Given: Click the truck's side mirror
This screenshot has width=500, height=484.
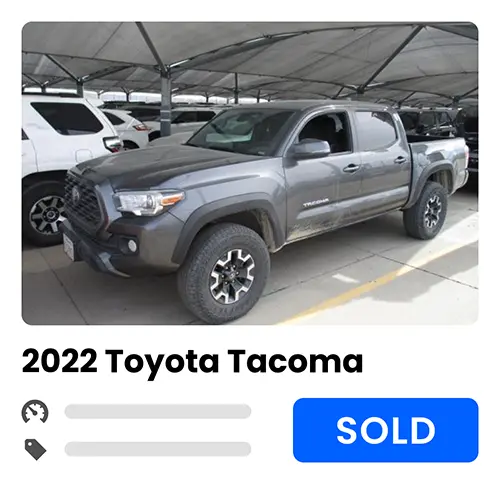Looking at the screenshot, I should 310,148.
